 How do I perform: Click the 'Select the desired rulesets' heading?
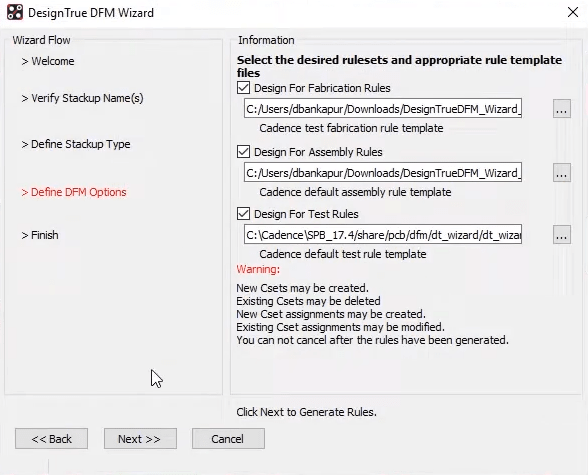[x=399, y=66]
